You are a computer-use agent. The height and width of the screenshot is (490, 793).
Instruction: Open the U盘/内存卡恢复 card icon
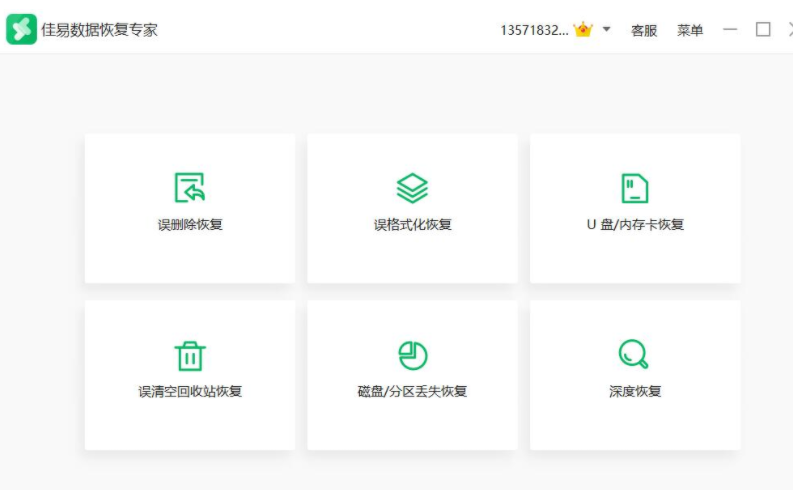pyautogui.click(x=635, y=188)
